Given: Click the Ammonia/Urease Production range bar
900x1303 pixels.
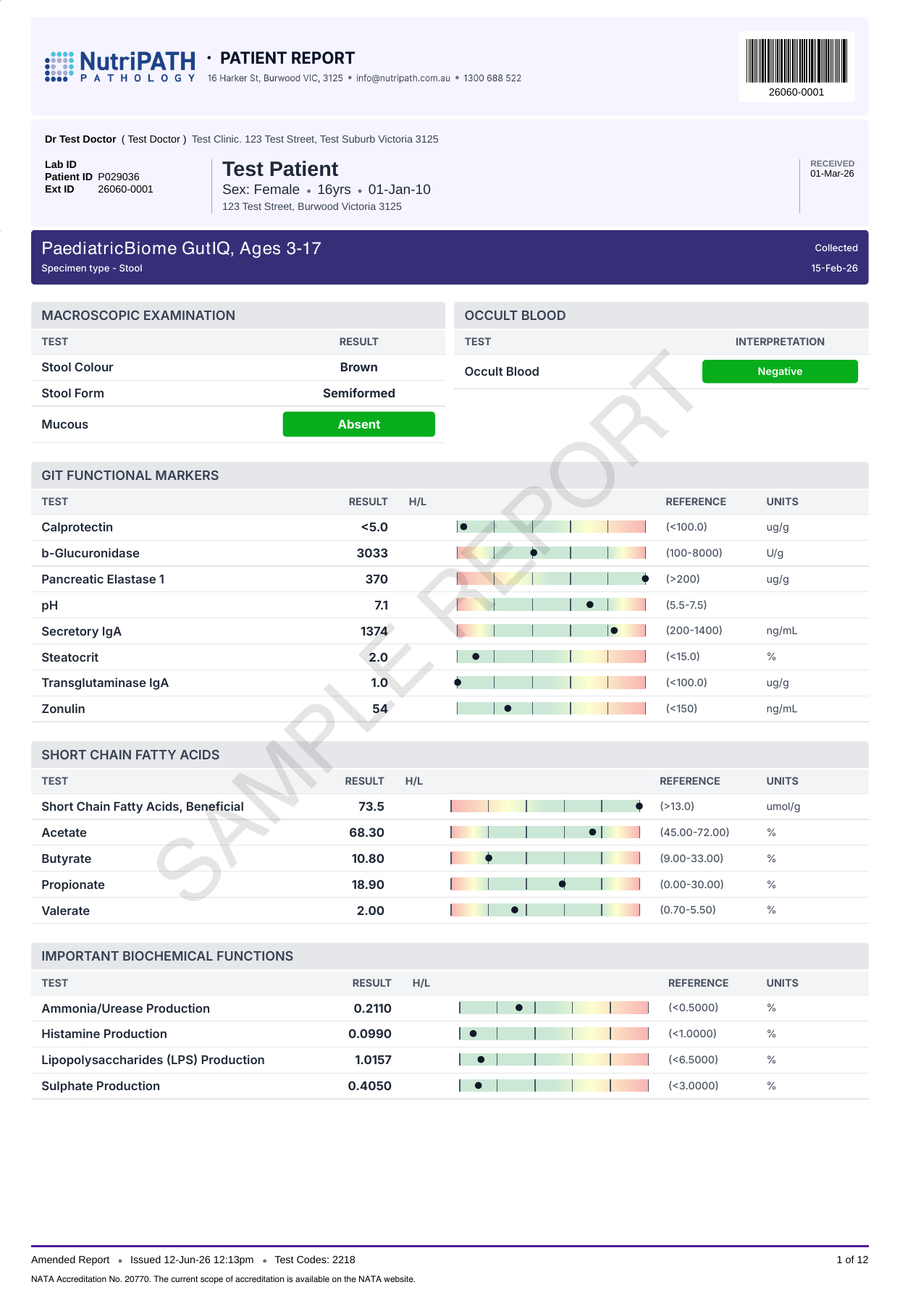Looking at the screenshot, I should pyautogui.click(x=553, y=1008).
